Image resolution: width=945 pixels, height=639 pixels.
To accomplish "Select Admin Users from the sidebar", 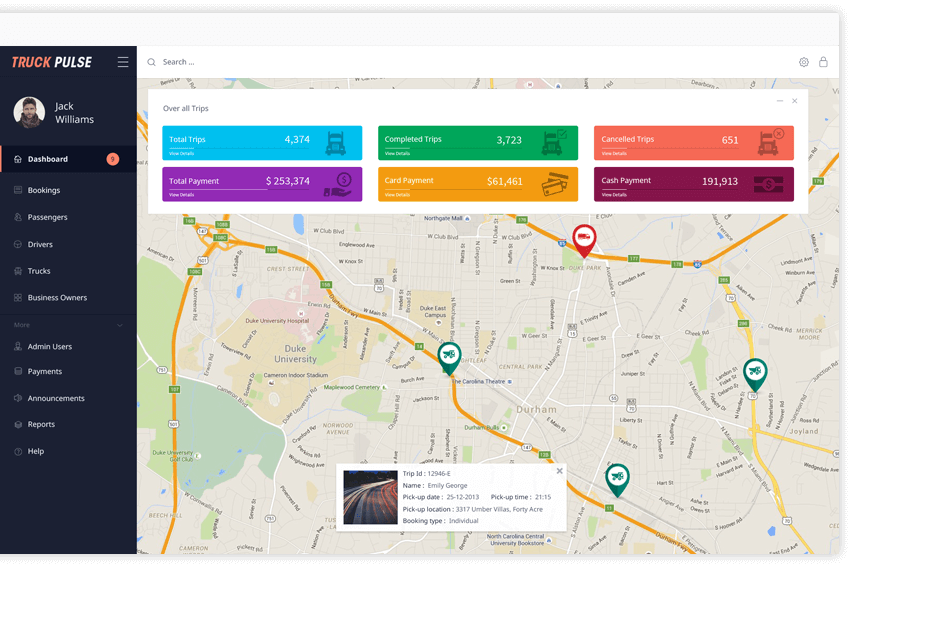I will click(x=20, y=345).
